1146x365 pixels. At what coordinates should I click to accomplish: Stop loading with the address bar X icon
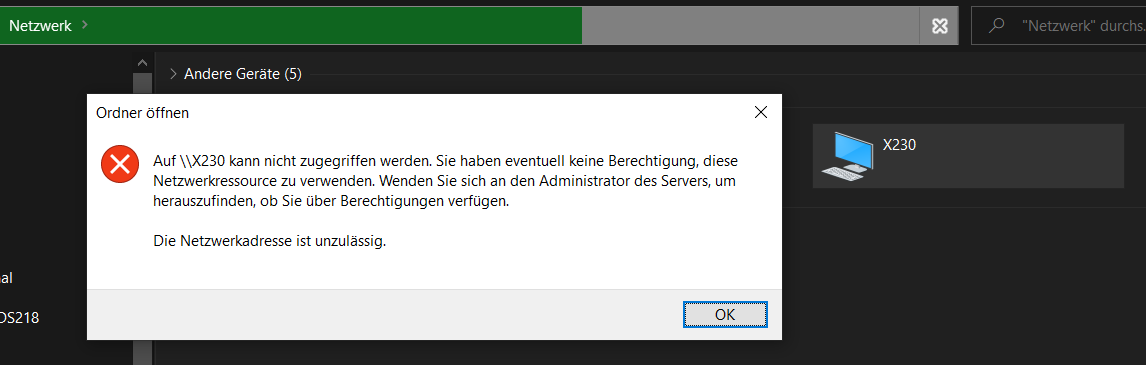pyautogui.click(x=939, y=26)
